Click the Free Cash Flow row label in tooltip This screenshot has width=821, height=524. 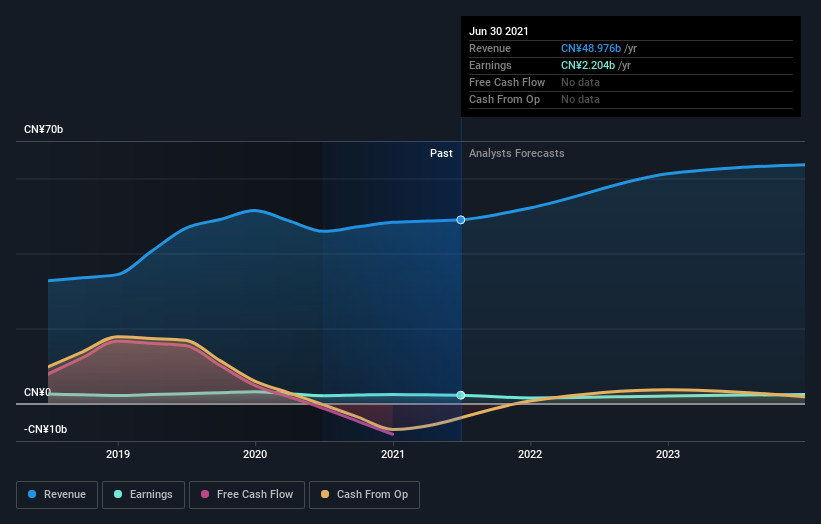tap(507, 82)
